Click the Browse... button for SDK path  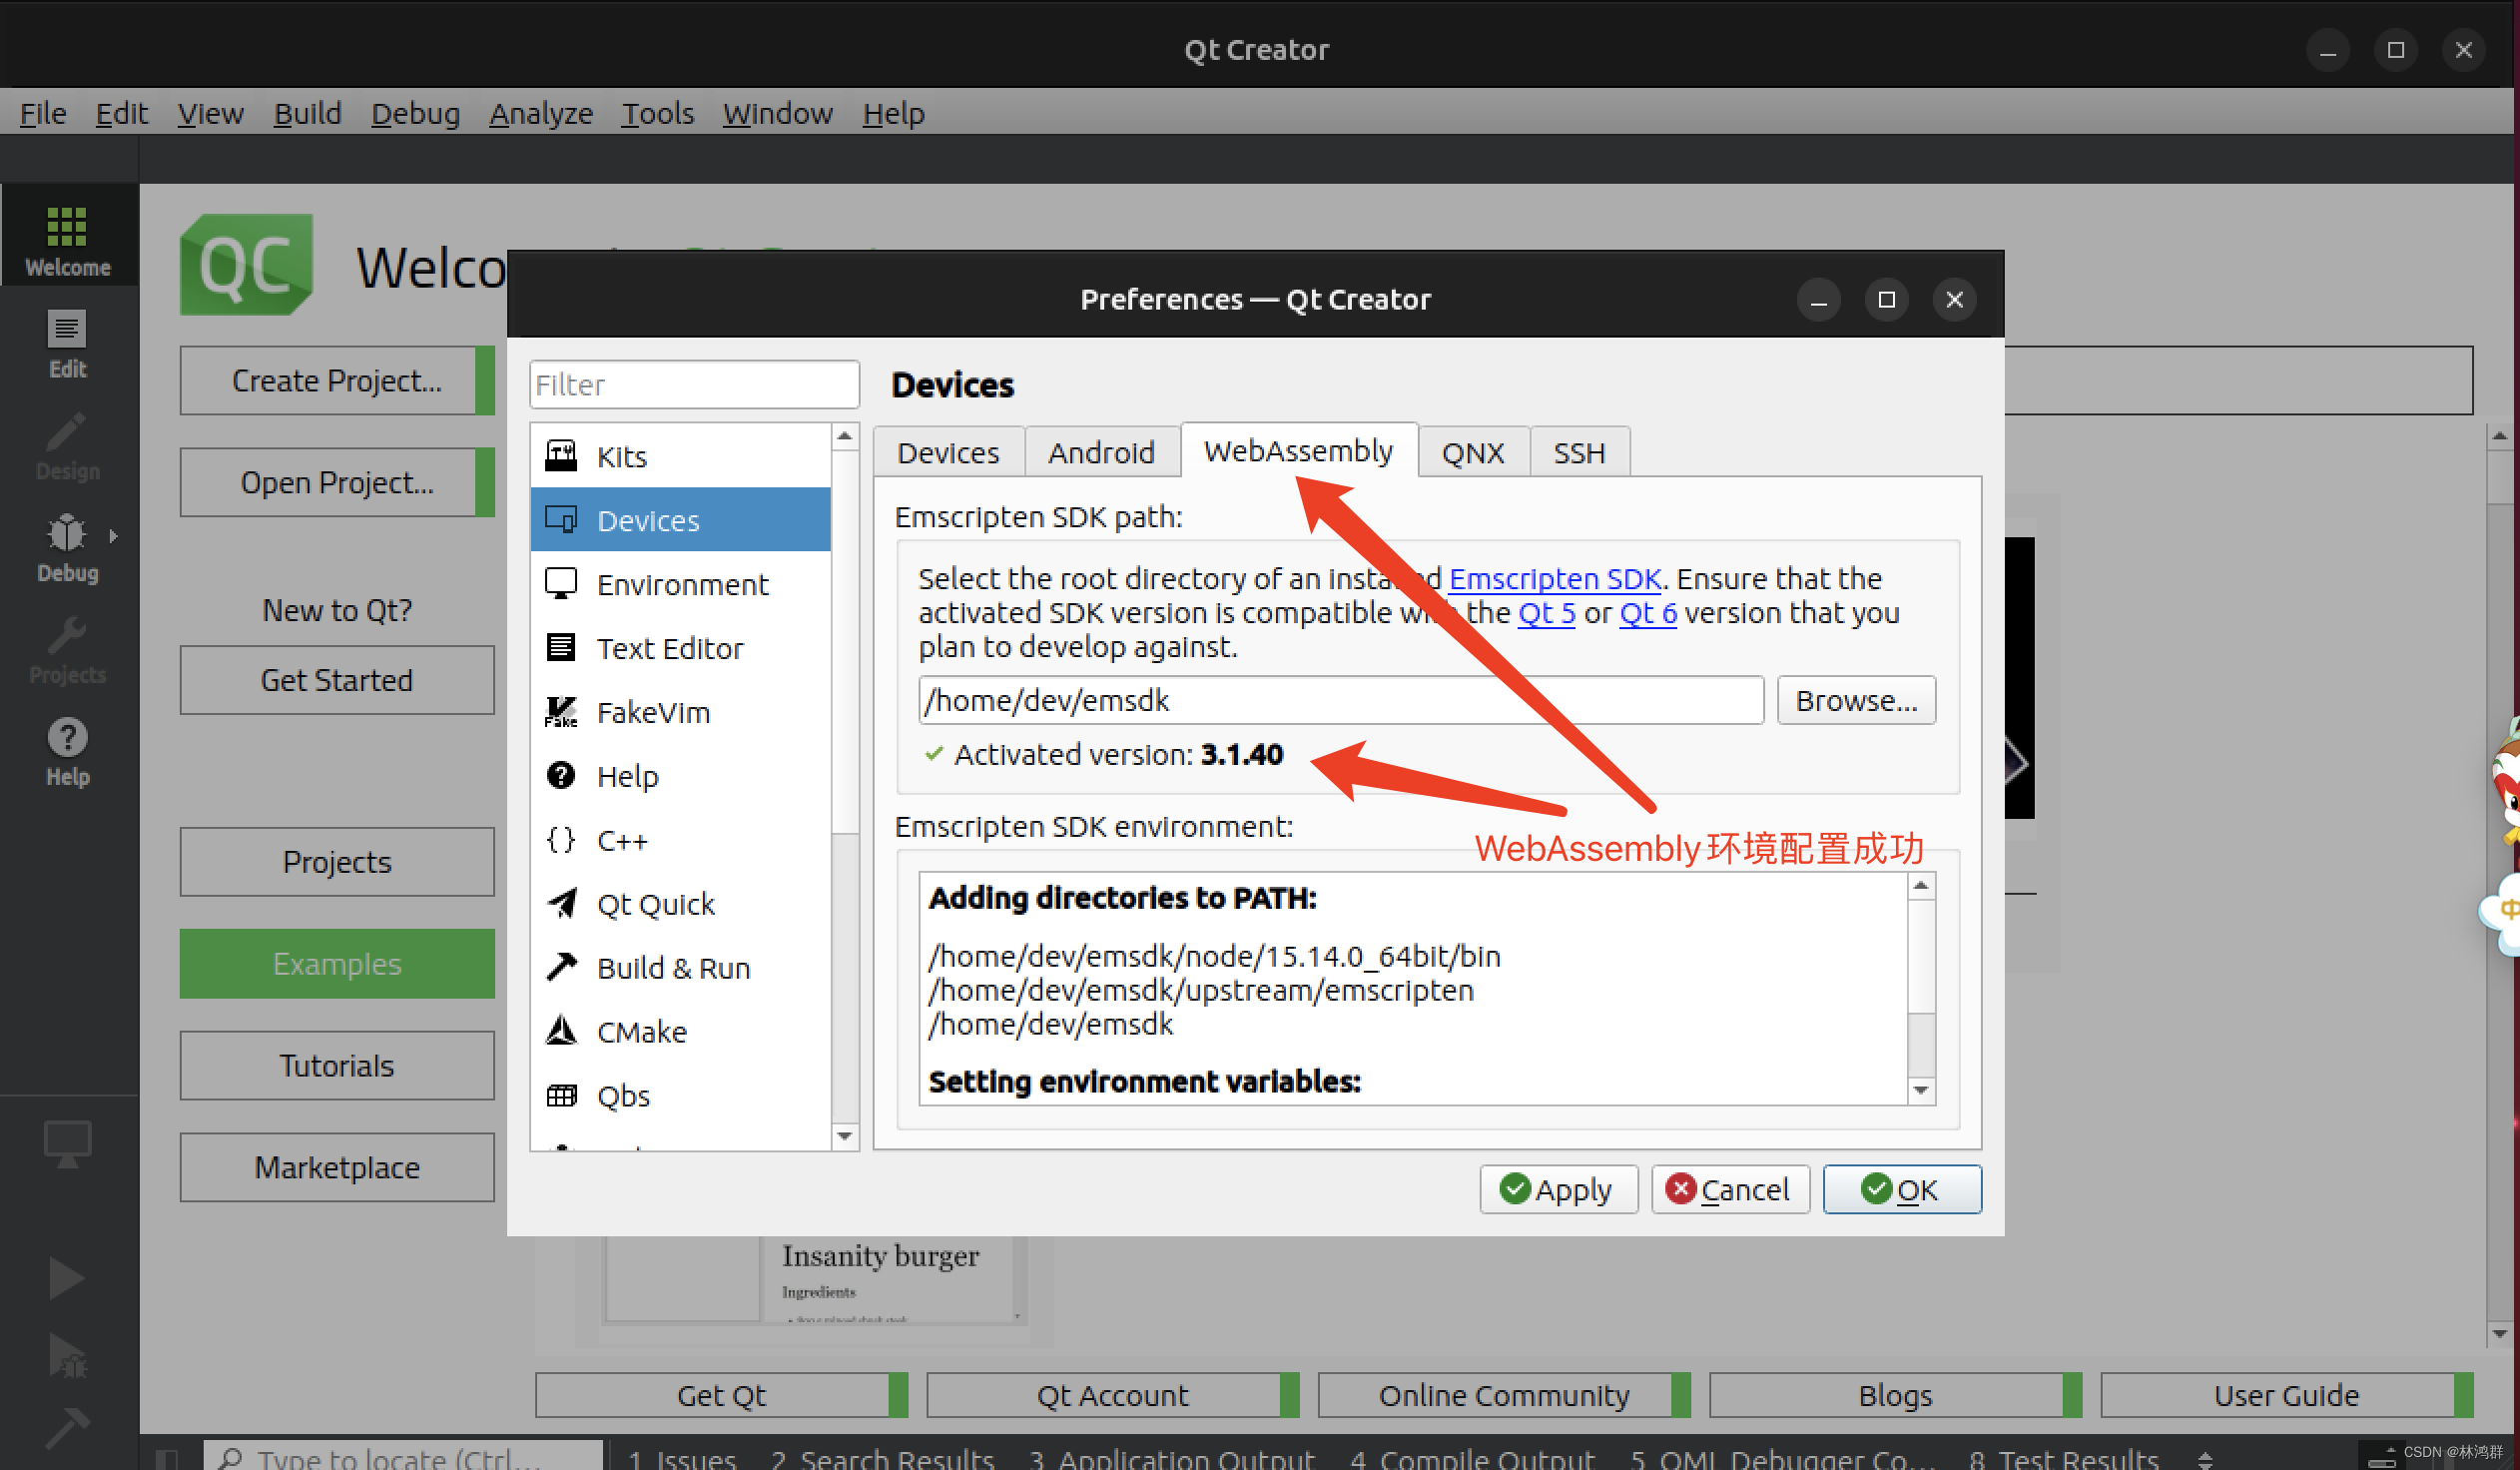point(1855,700)
